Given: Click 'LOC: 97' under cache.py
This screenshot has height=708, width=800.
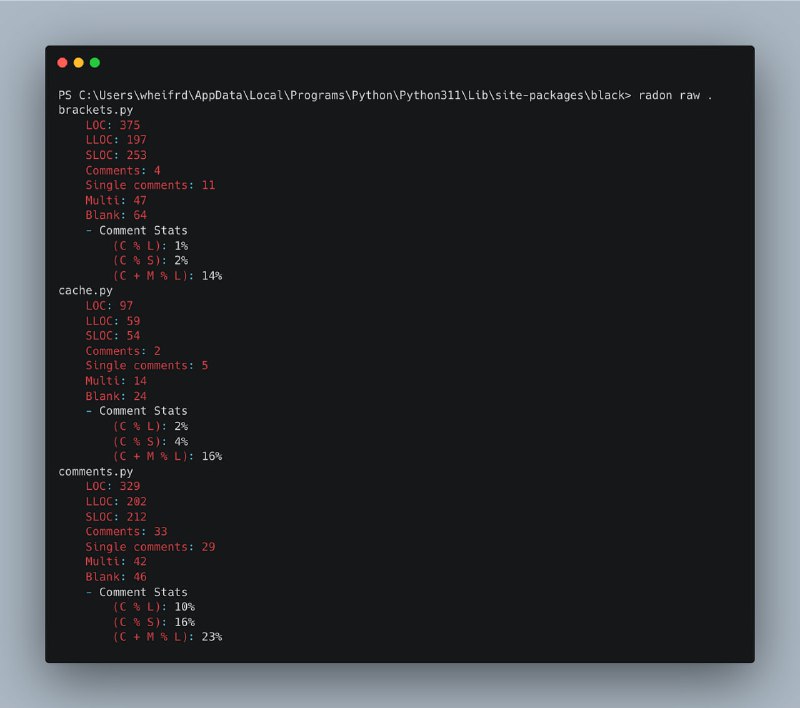Looking at the screenshot, I should [x=109, y=306].
